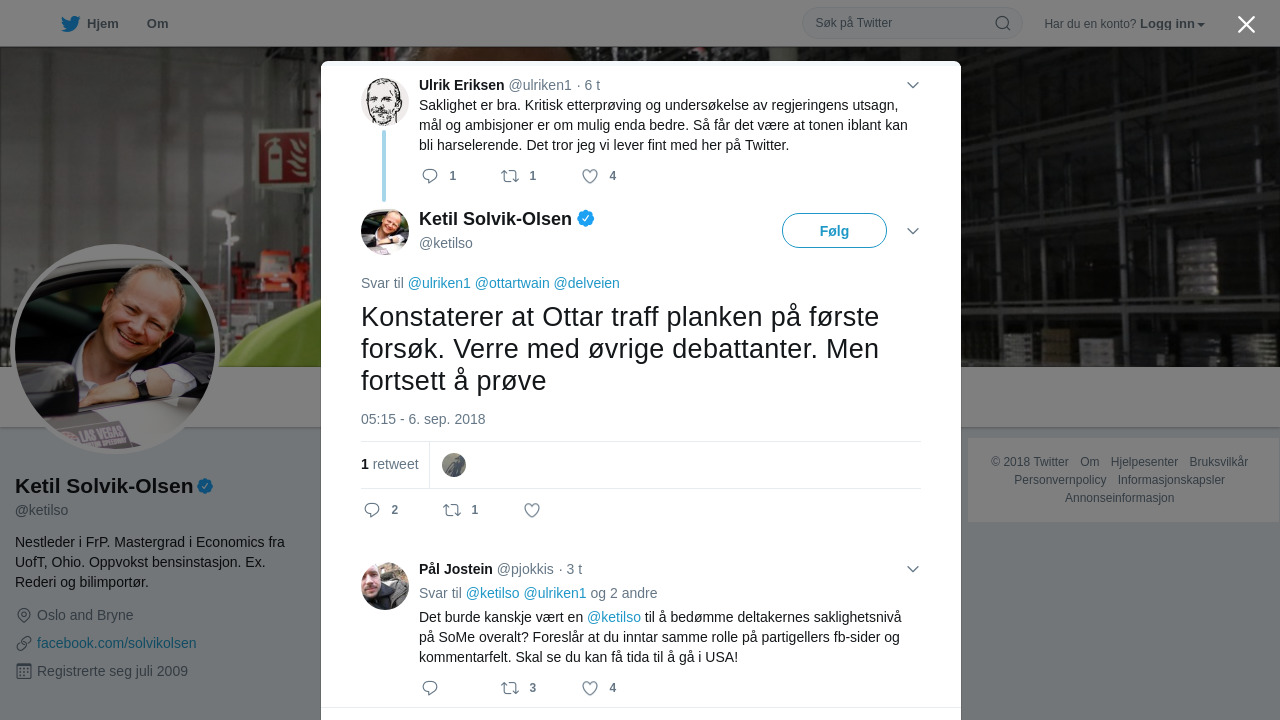
Task: Open the Logg inn dropdown
Action: 1172,24
